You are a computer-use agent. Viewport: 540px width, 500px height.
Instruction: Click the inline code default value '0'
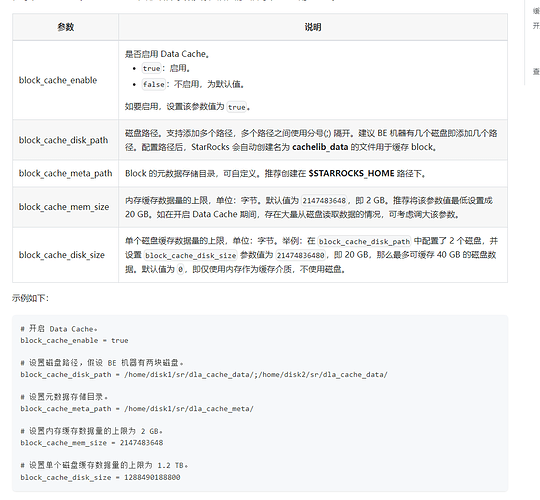coord(180,270)
